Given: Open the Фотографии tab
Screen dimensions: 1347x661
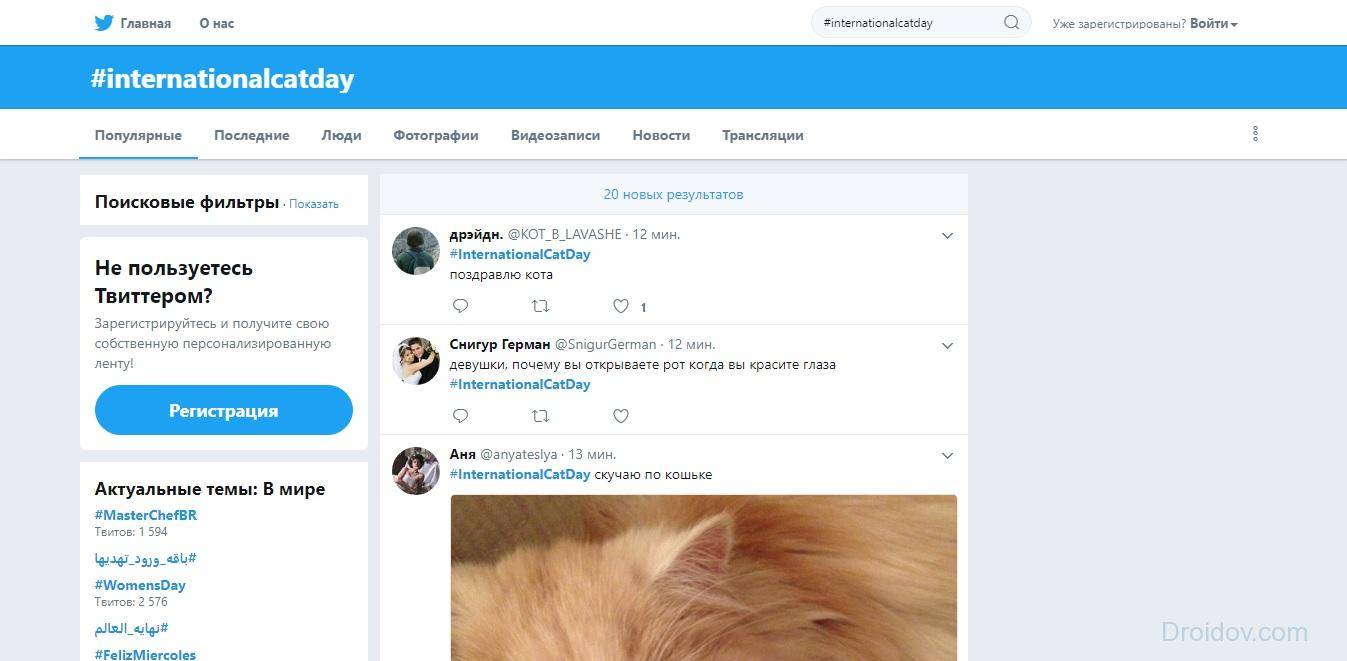Looking at the screenshot, I should pos(435,135).
